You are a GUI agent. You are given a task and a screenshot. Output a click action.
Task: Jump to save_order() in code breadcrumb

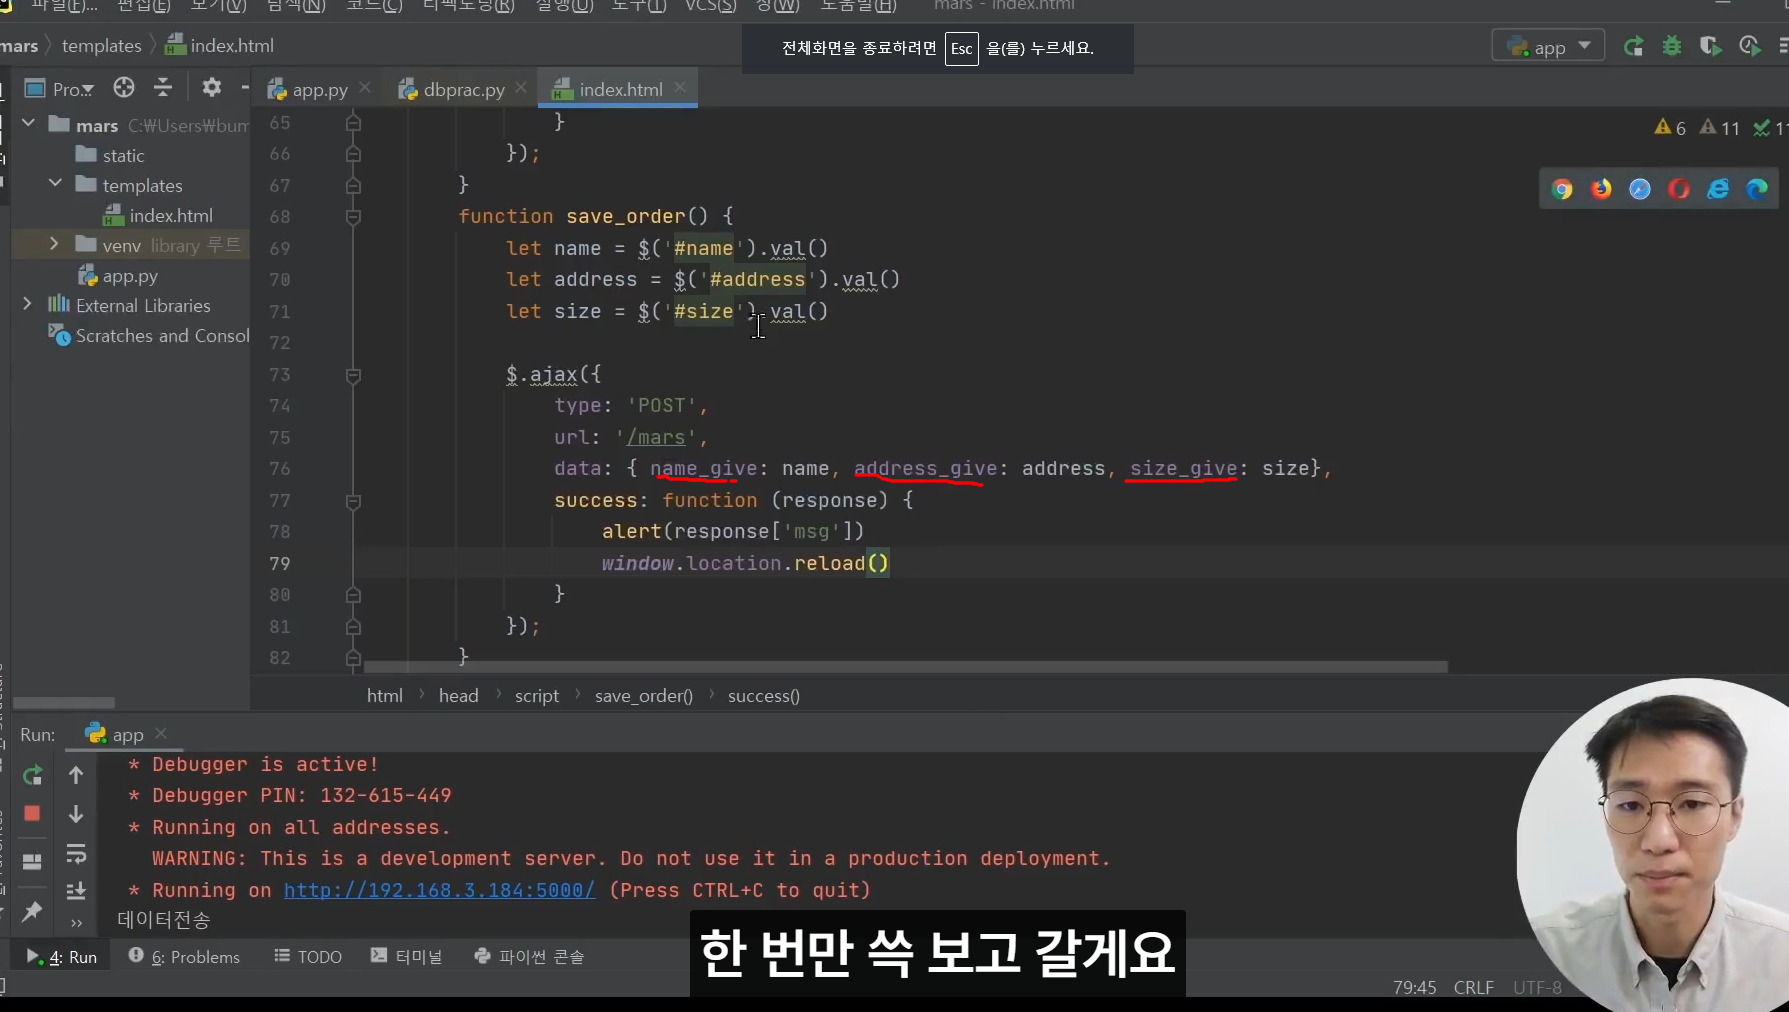tap(644, 696)
